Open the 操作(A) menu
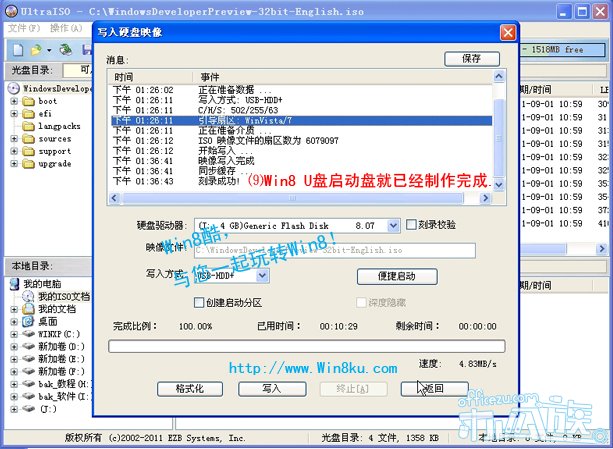Image resolution: width=613 pixels, height=449 pixels. [66, 28]
